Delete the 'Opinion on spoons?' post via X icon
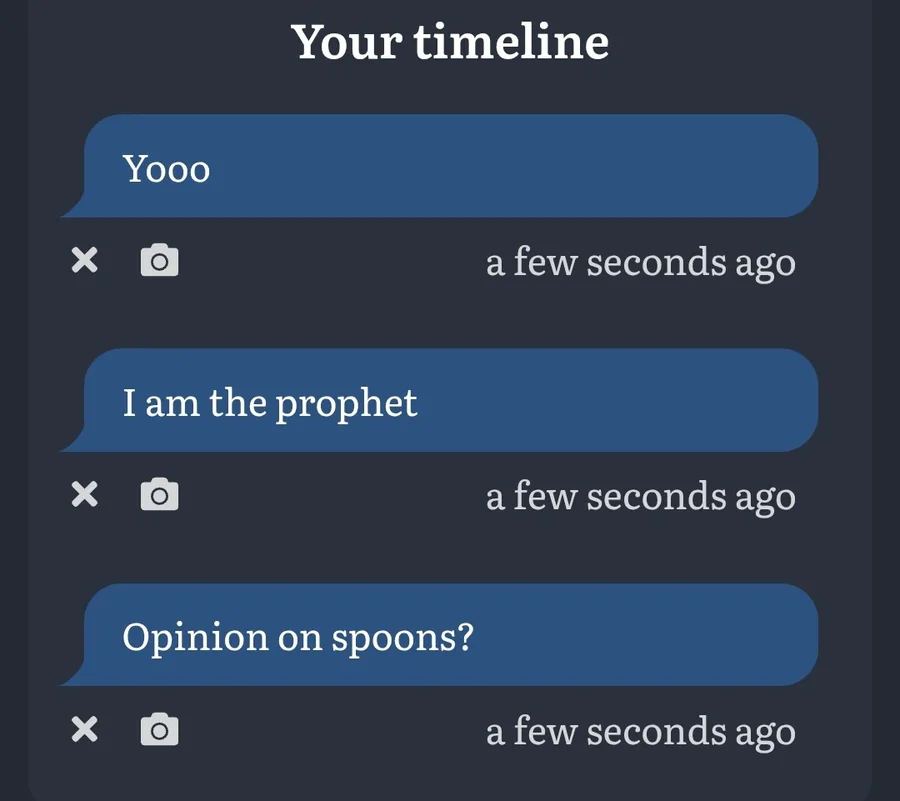This screenshot has width=900, height=801. point(84,729)
